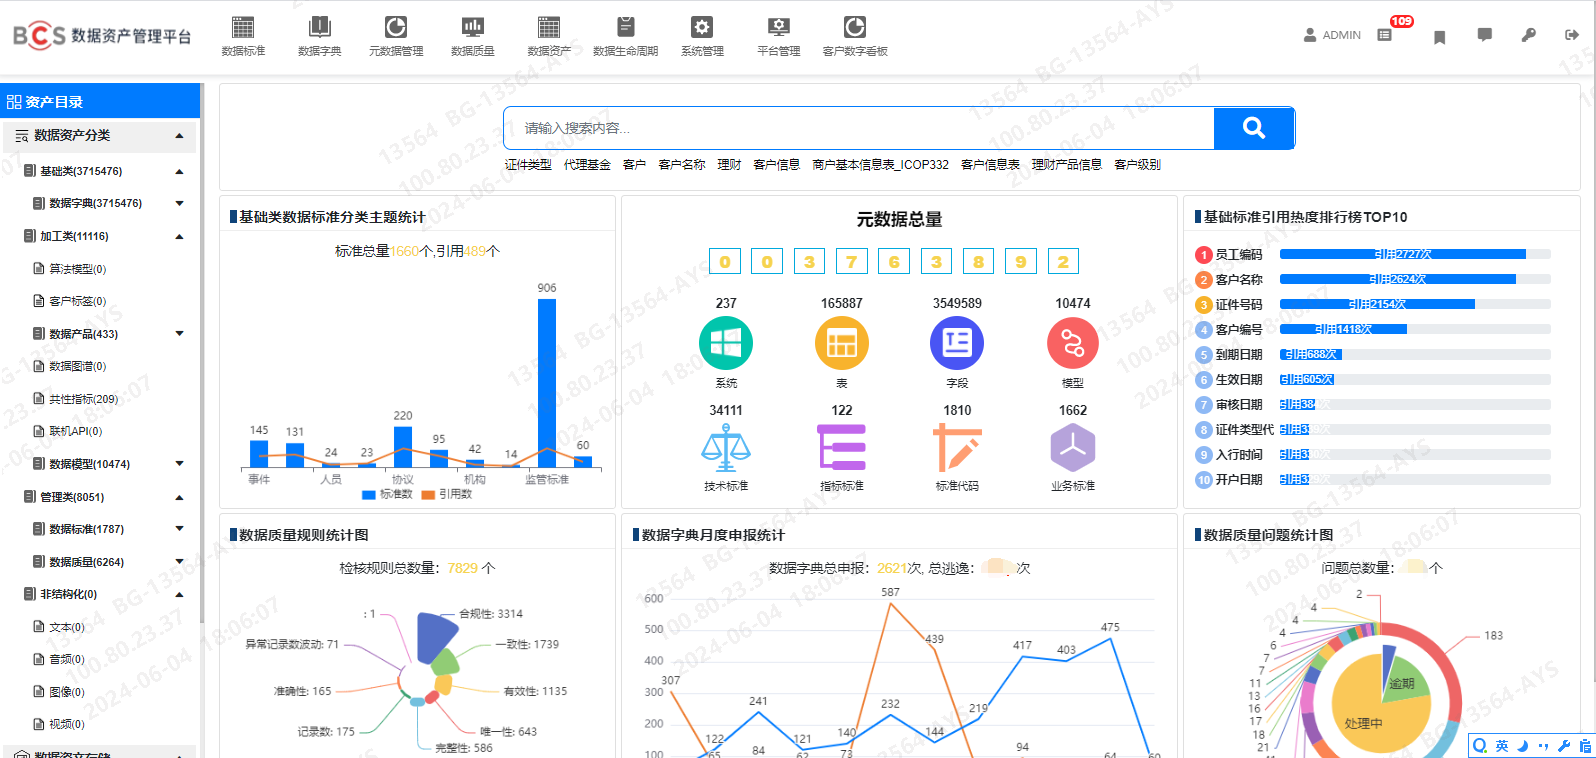Collapse the 基础类(3715476) tree node

coord(180,172)
